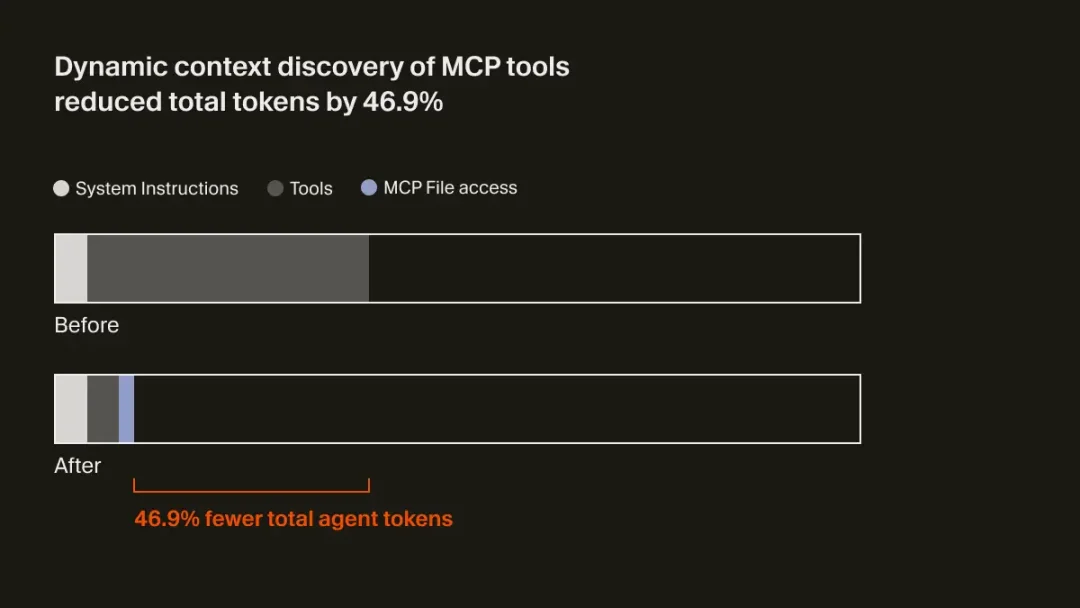Click the empty dark area of After bar
Screen dimensions: 1080x608
[x=497, y=409]
